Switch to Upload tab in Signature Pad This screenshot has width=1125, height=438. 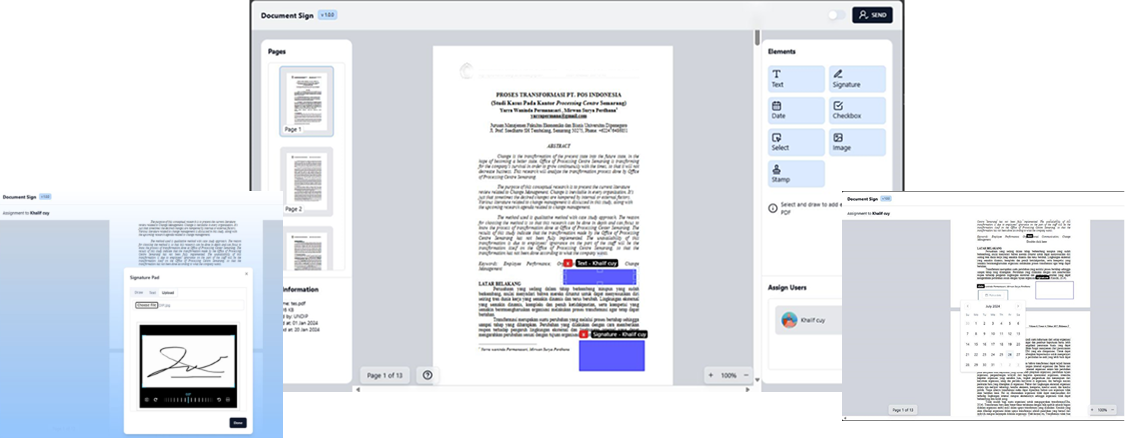pos(167,293)
